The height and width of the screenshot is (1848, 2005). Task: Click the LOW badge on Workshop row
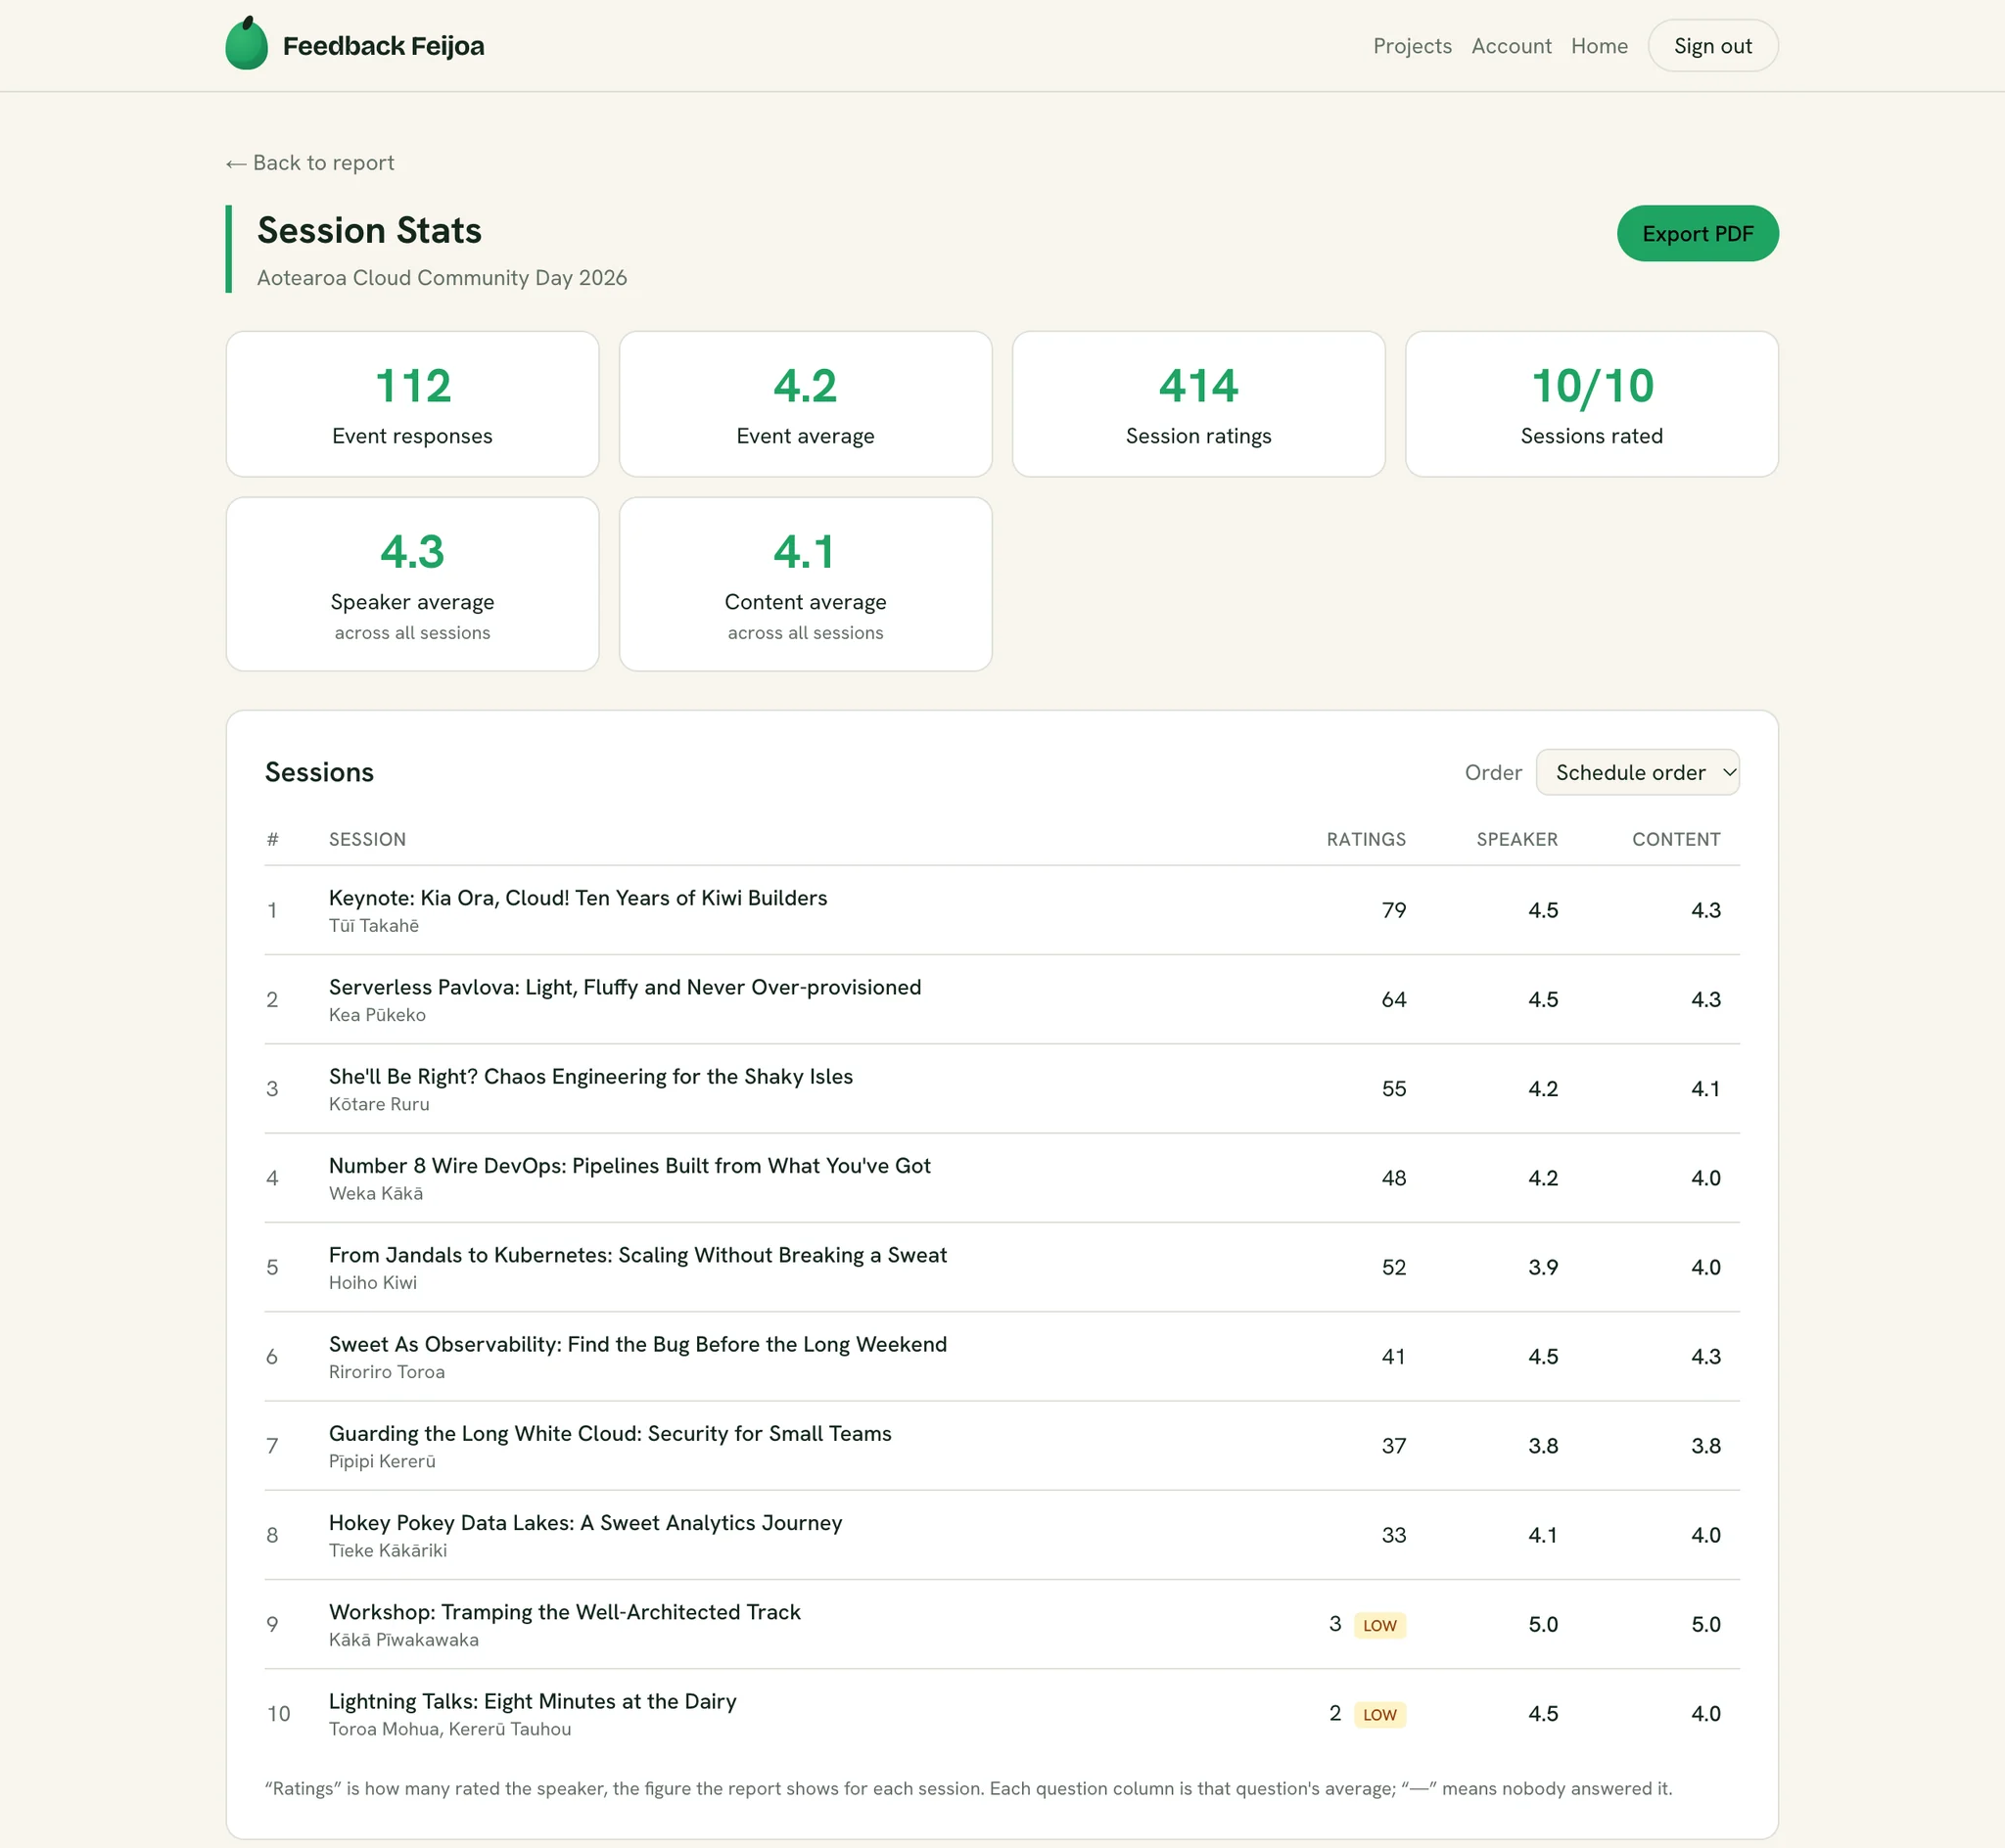tap(1380, 1625)
